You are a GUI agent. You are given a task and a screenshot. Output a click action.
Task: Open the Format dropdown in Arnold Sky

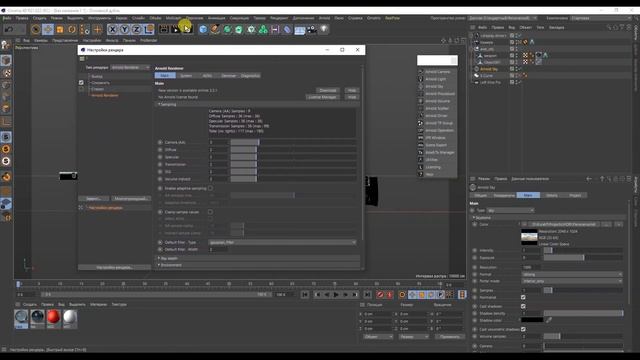point(572,275)
